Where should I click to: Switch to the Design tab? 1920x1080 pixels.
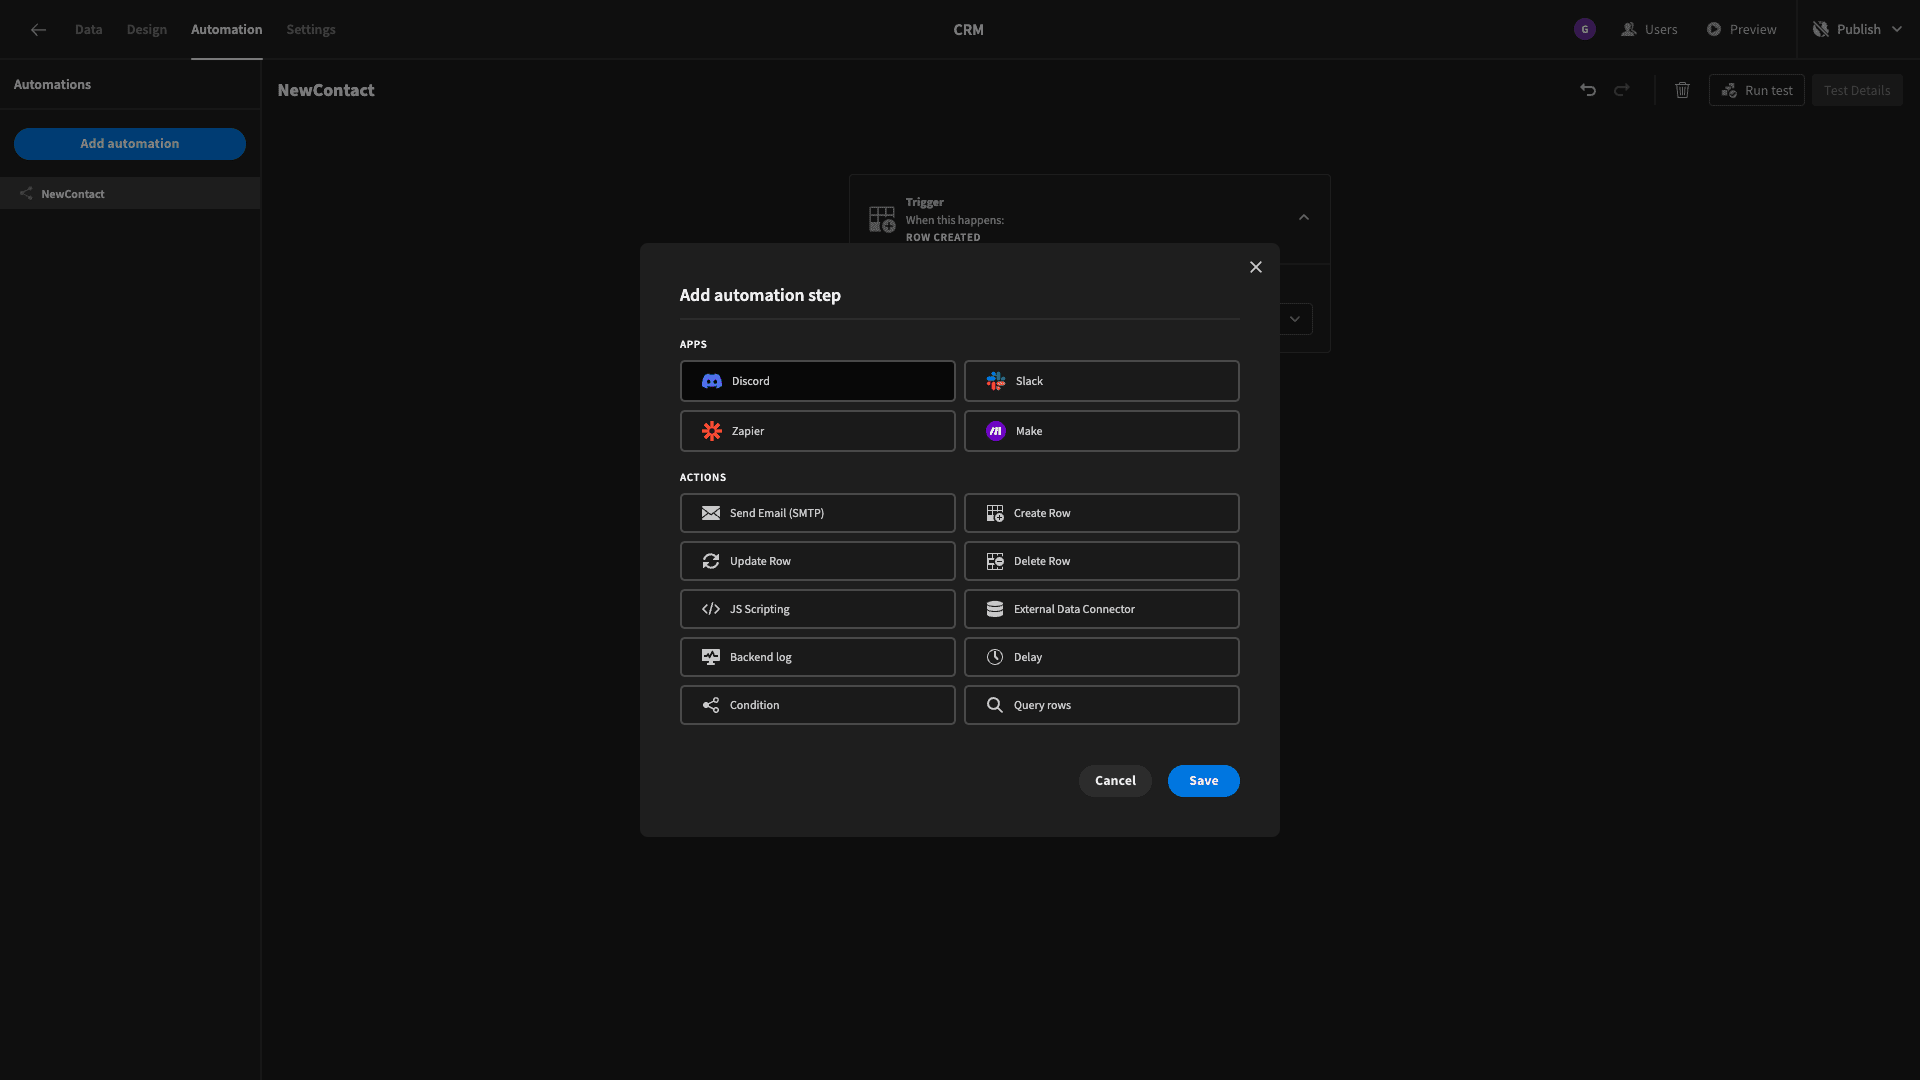pyautogui.click(x=146, y=29)
